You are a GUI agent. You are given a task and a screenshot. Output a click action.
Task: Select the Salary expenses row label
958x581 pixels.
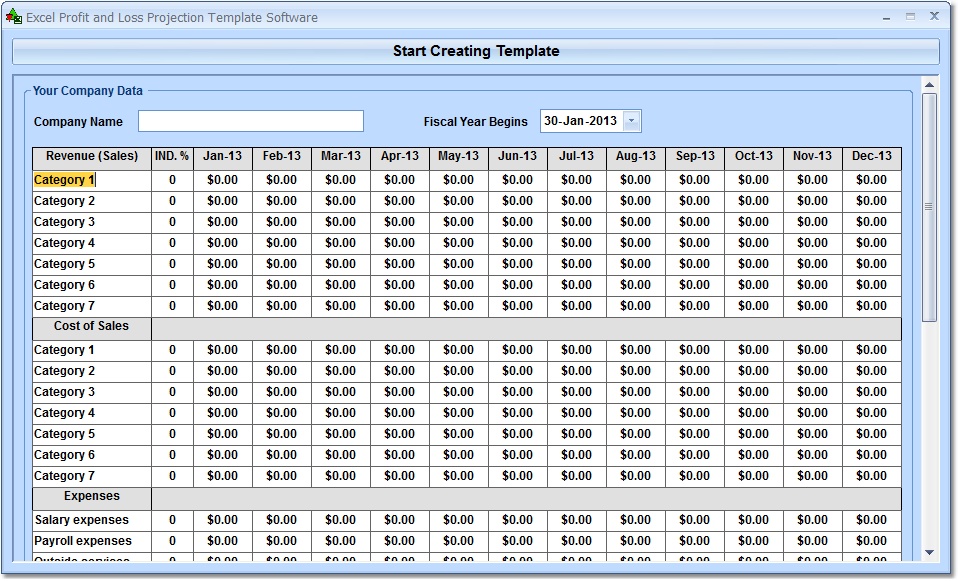92,521
